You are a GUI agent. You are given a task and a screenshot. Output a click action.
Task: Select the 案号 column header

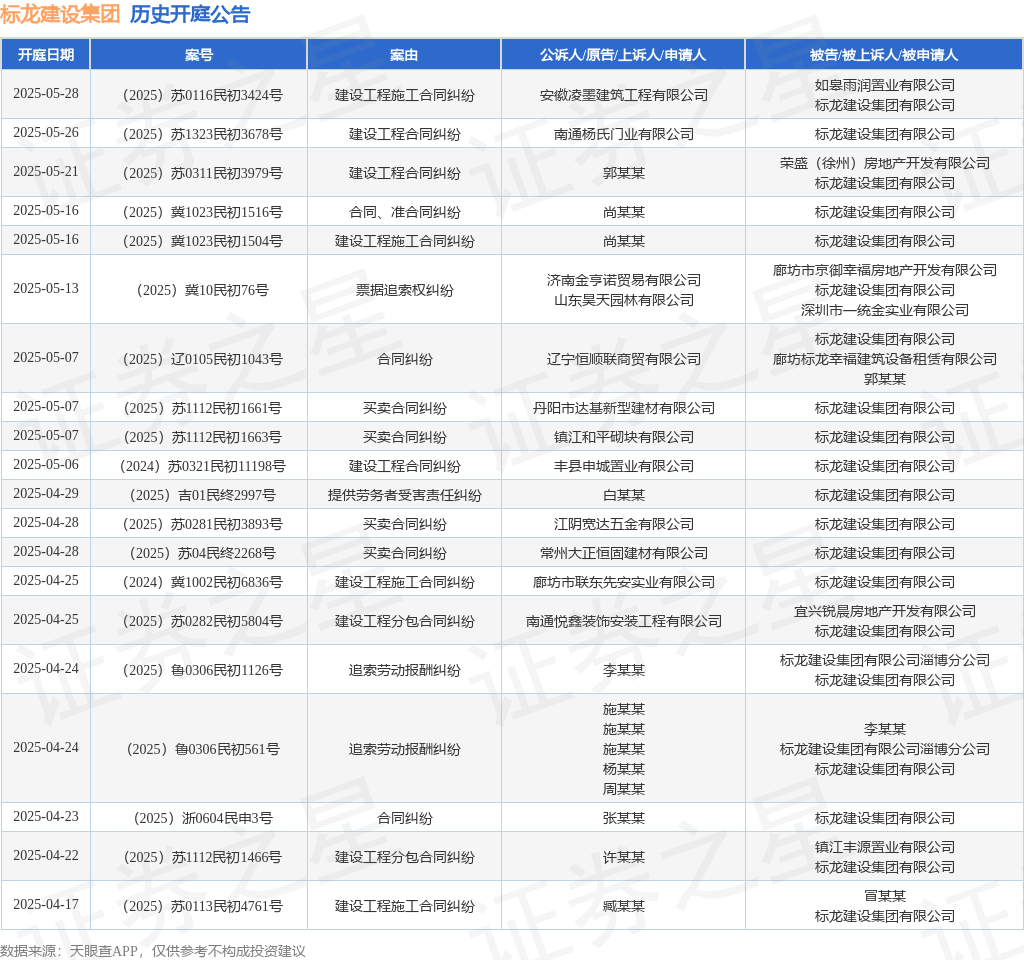tap(199, 55)
